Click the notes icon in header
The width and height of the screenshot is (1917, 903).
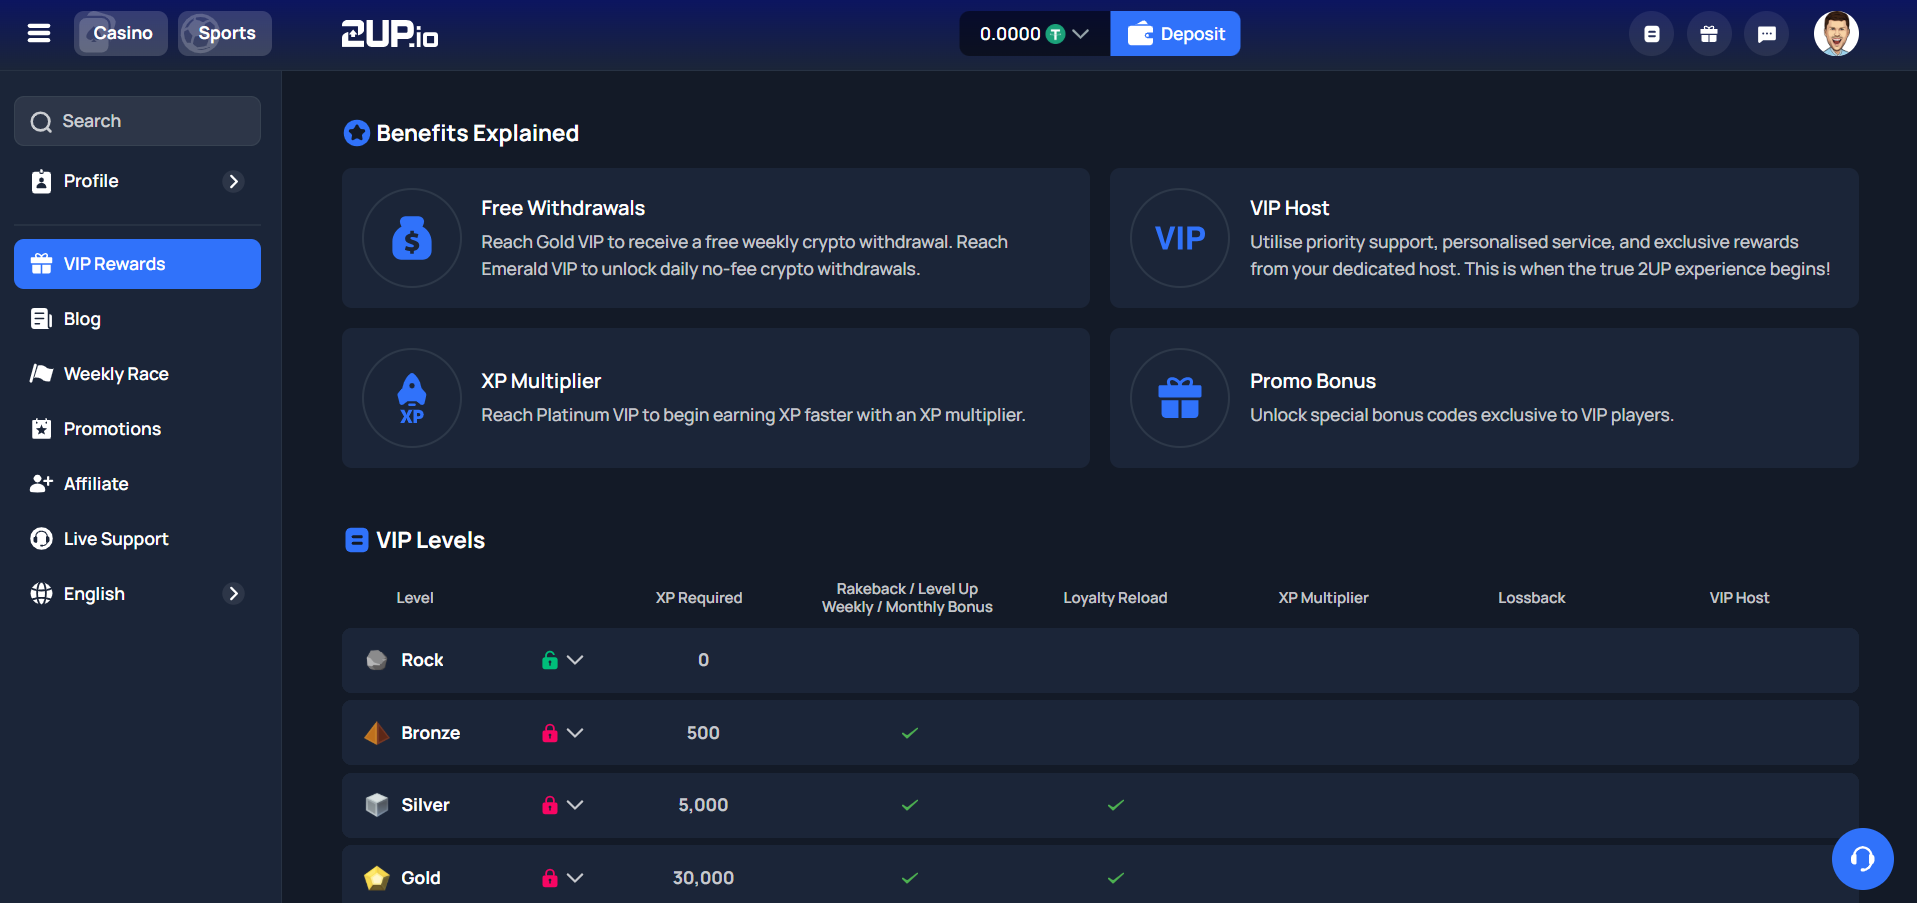pyautogui.click(x=1651, y=34)
